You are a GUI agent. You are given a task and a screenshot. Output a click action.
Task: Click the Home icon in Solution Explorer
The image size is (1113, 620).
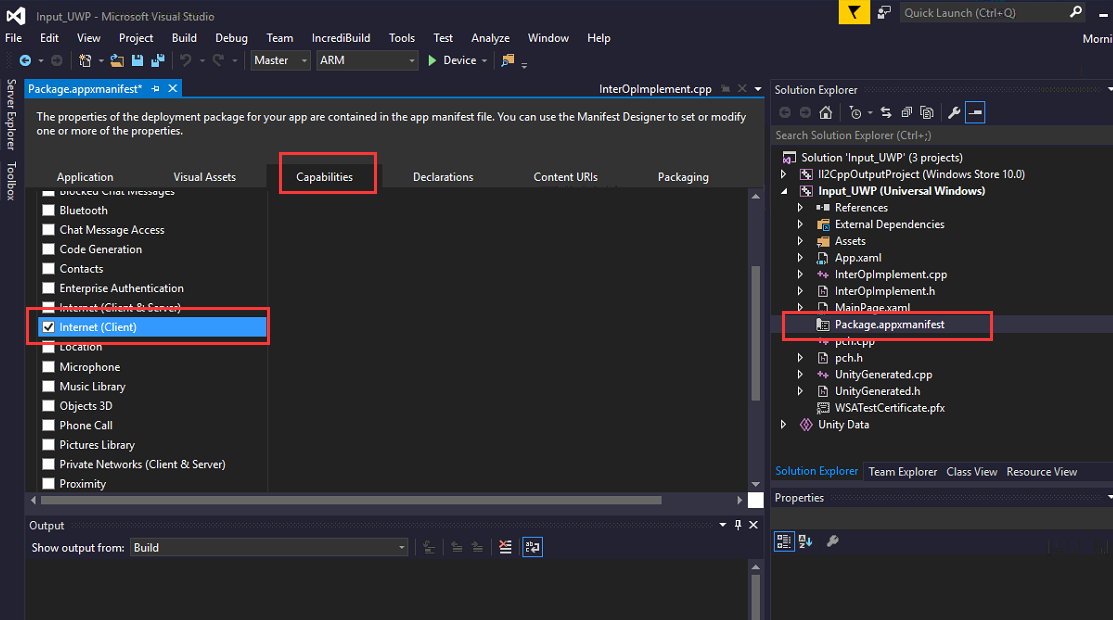[825, 113]
